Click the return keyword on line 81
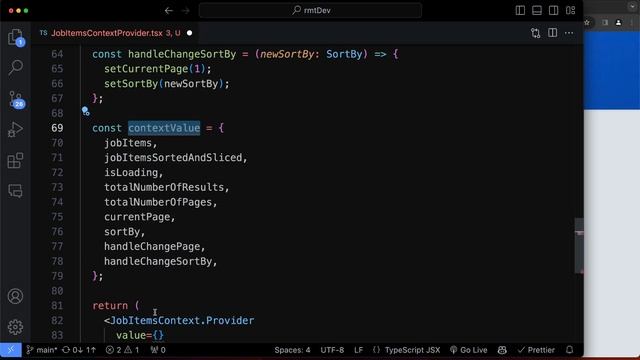Image resolution: width=640 pixels, height=360 pixels. pyautogui.click(x=110, y=306)
